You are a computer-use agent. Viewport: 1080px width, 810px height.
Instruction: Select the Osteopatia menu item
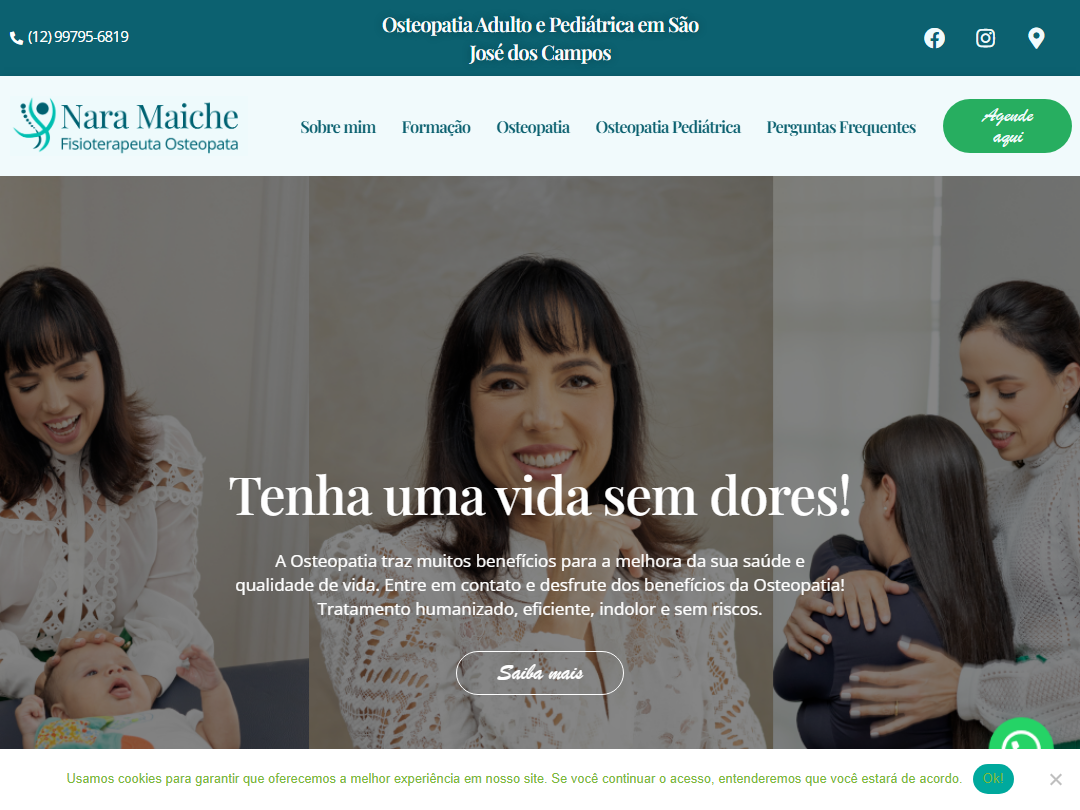click(x=532, y=127)
